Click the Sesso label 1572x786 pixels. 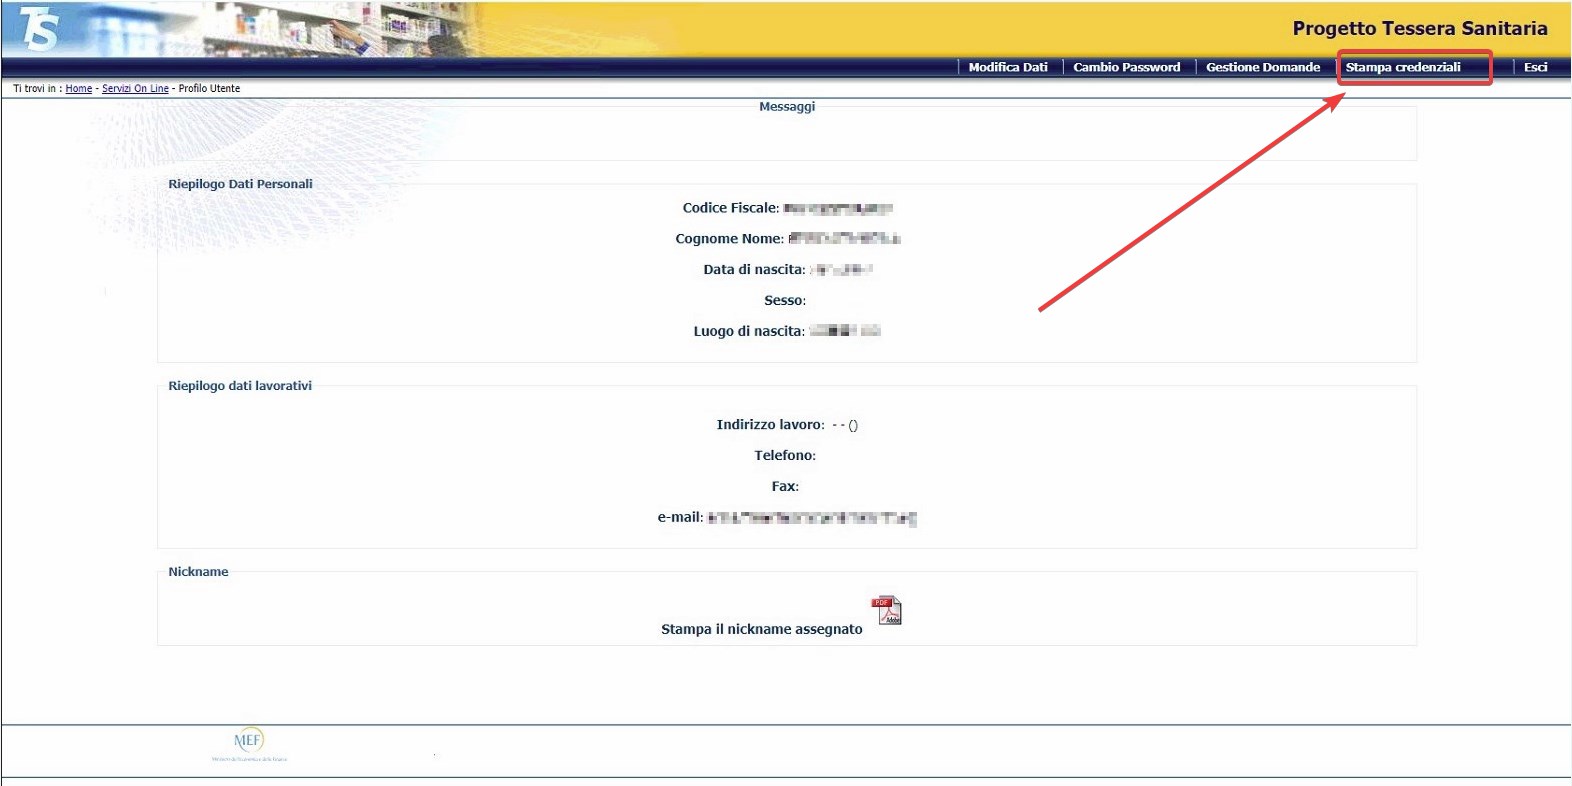pos(785,301)
